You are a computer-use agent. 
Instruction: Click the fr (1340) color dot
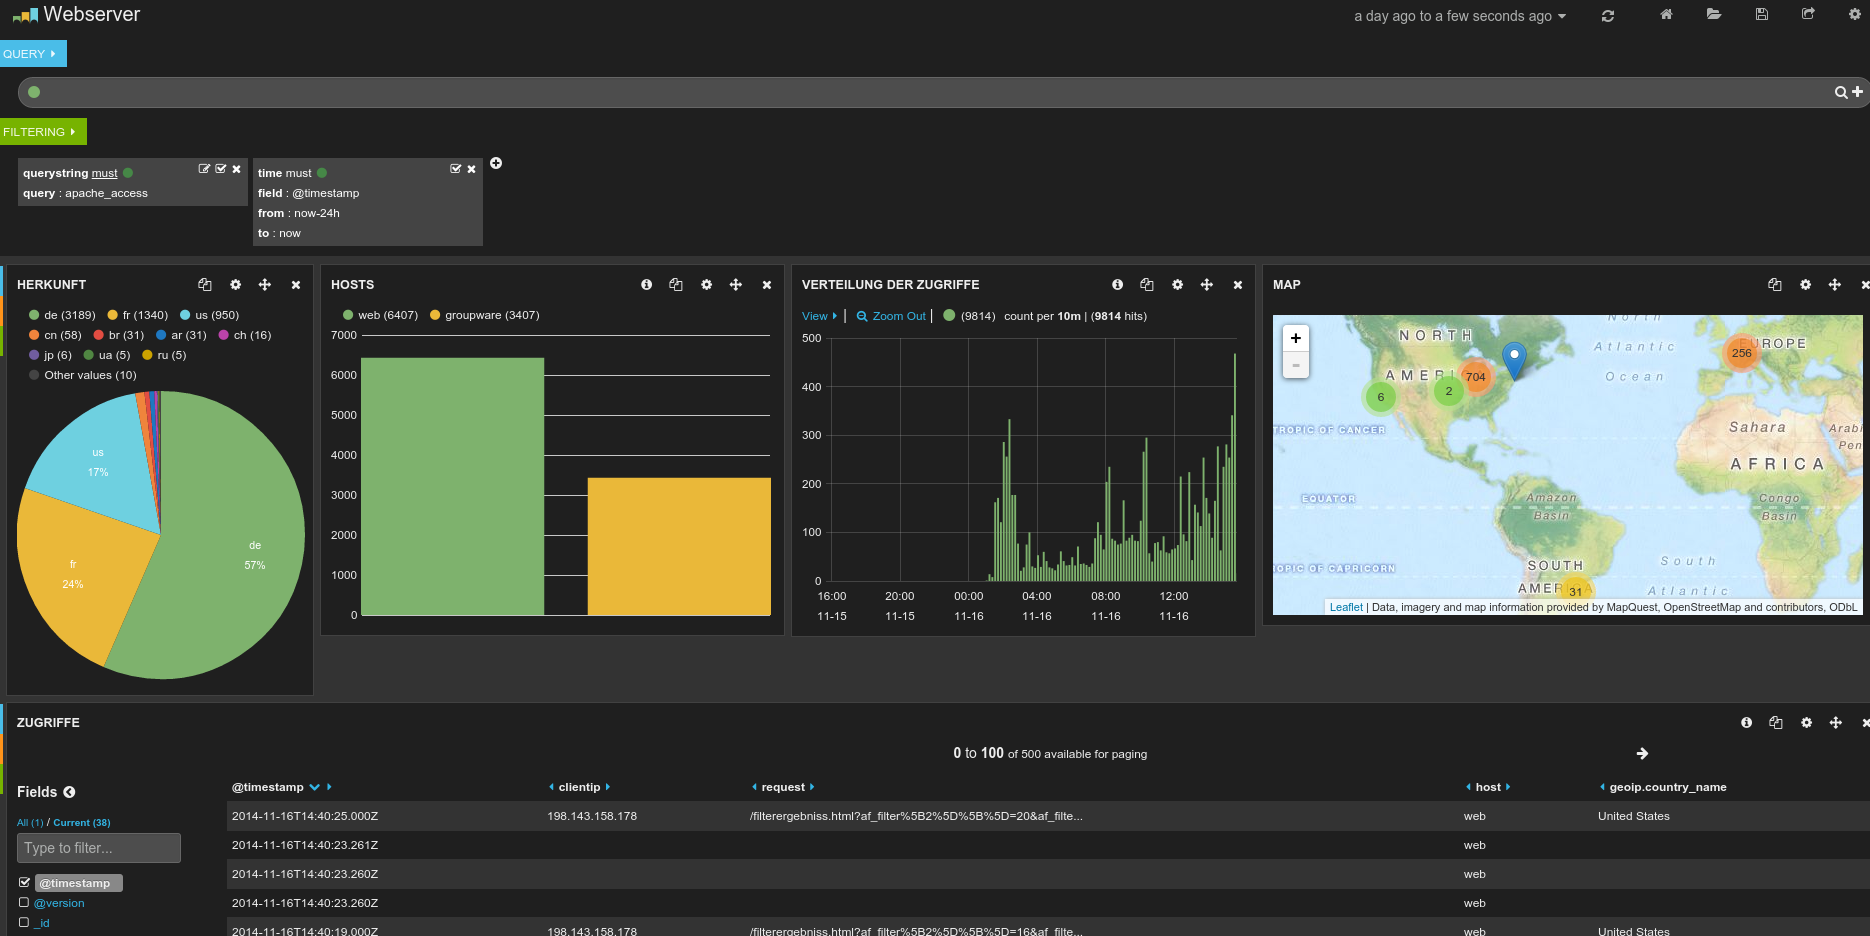(x=113, y=315)
